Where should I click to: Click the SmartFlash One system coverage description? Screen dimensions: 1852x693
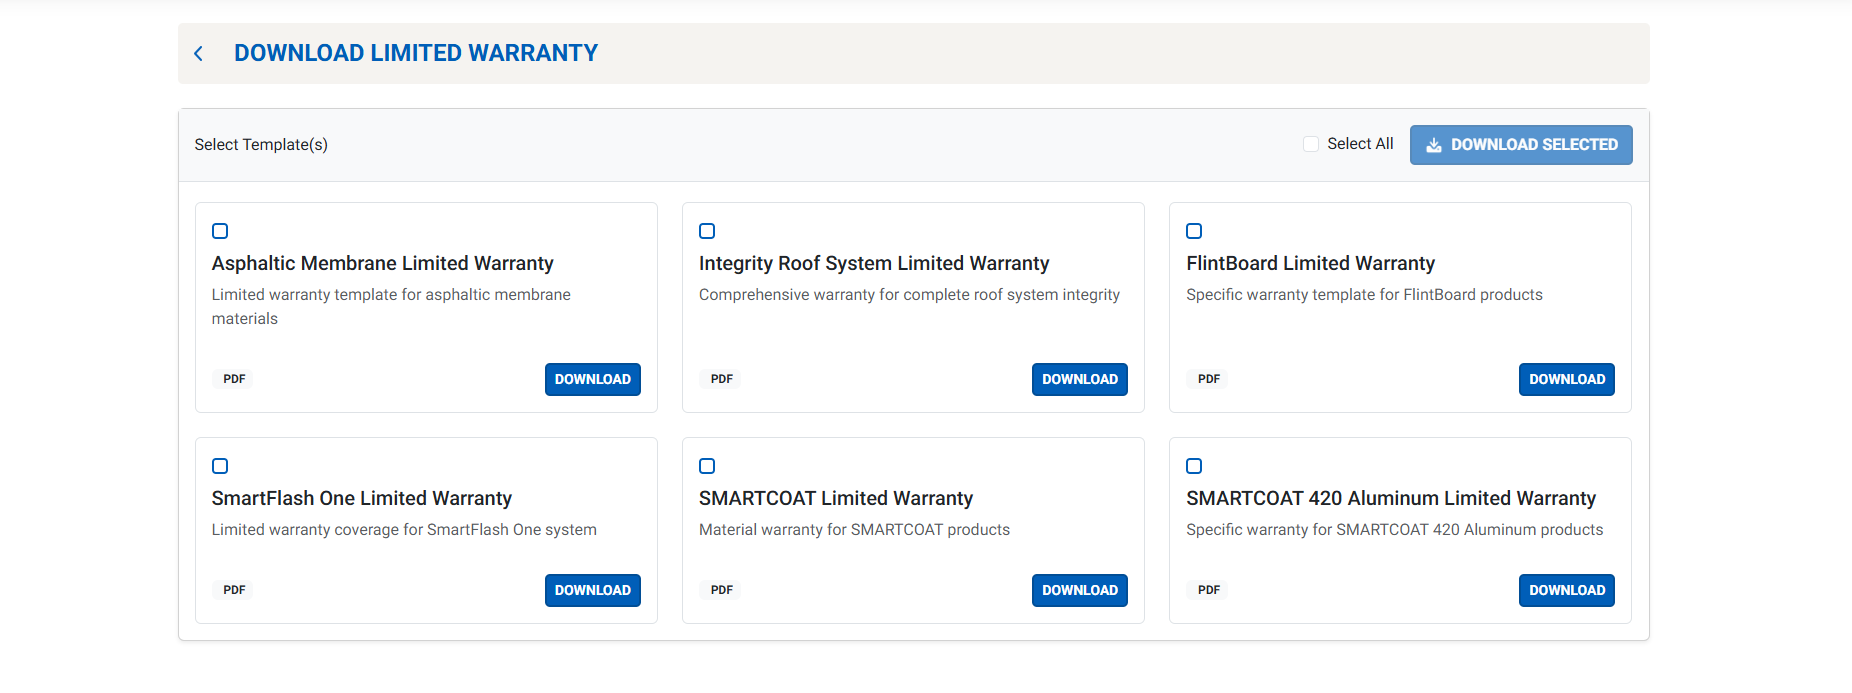404,530
